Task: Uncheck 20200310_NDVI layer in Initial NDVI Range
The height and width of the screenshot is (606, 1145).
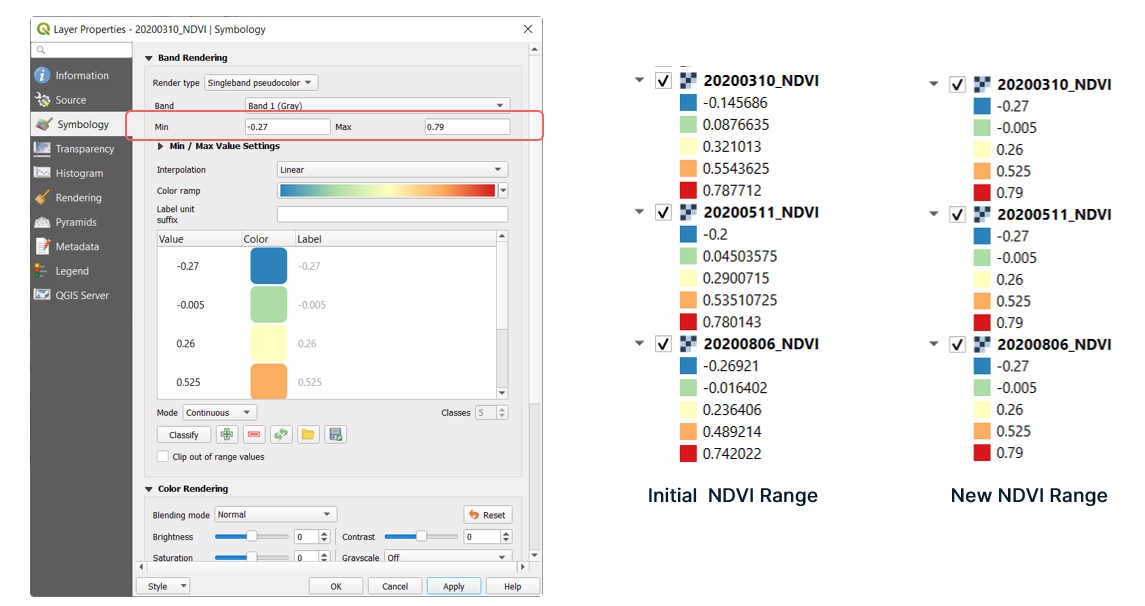Action: (x=663, y=81)
